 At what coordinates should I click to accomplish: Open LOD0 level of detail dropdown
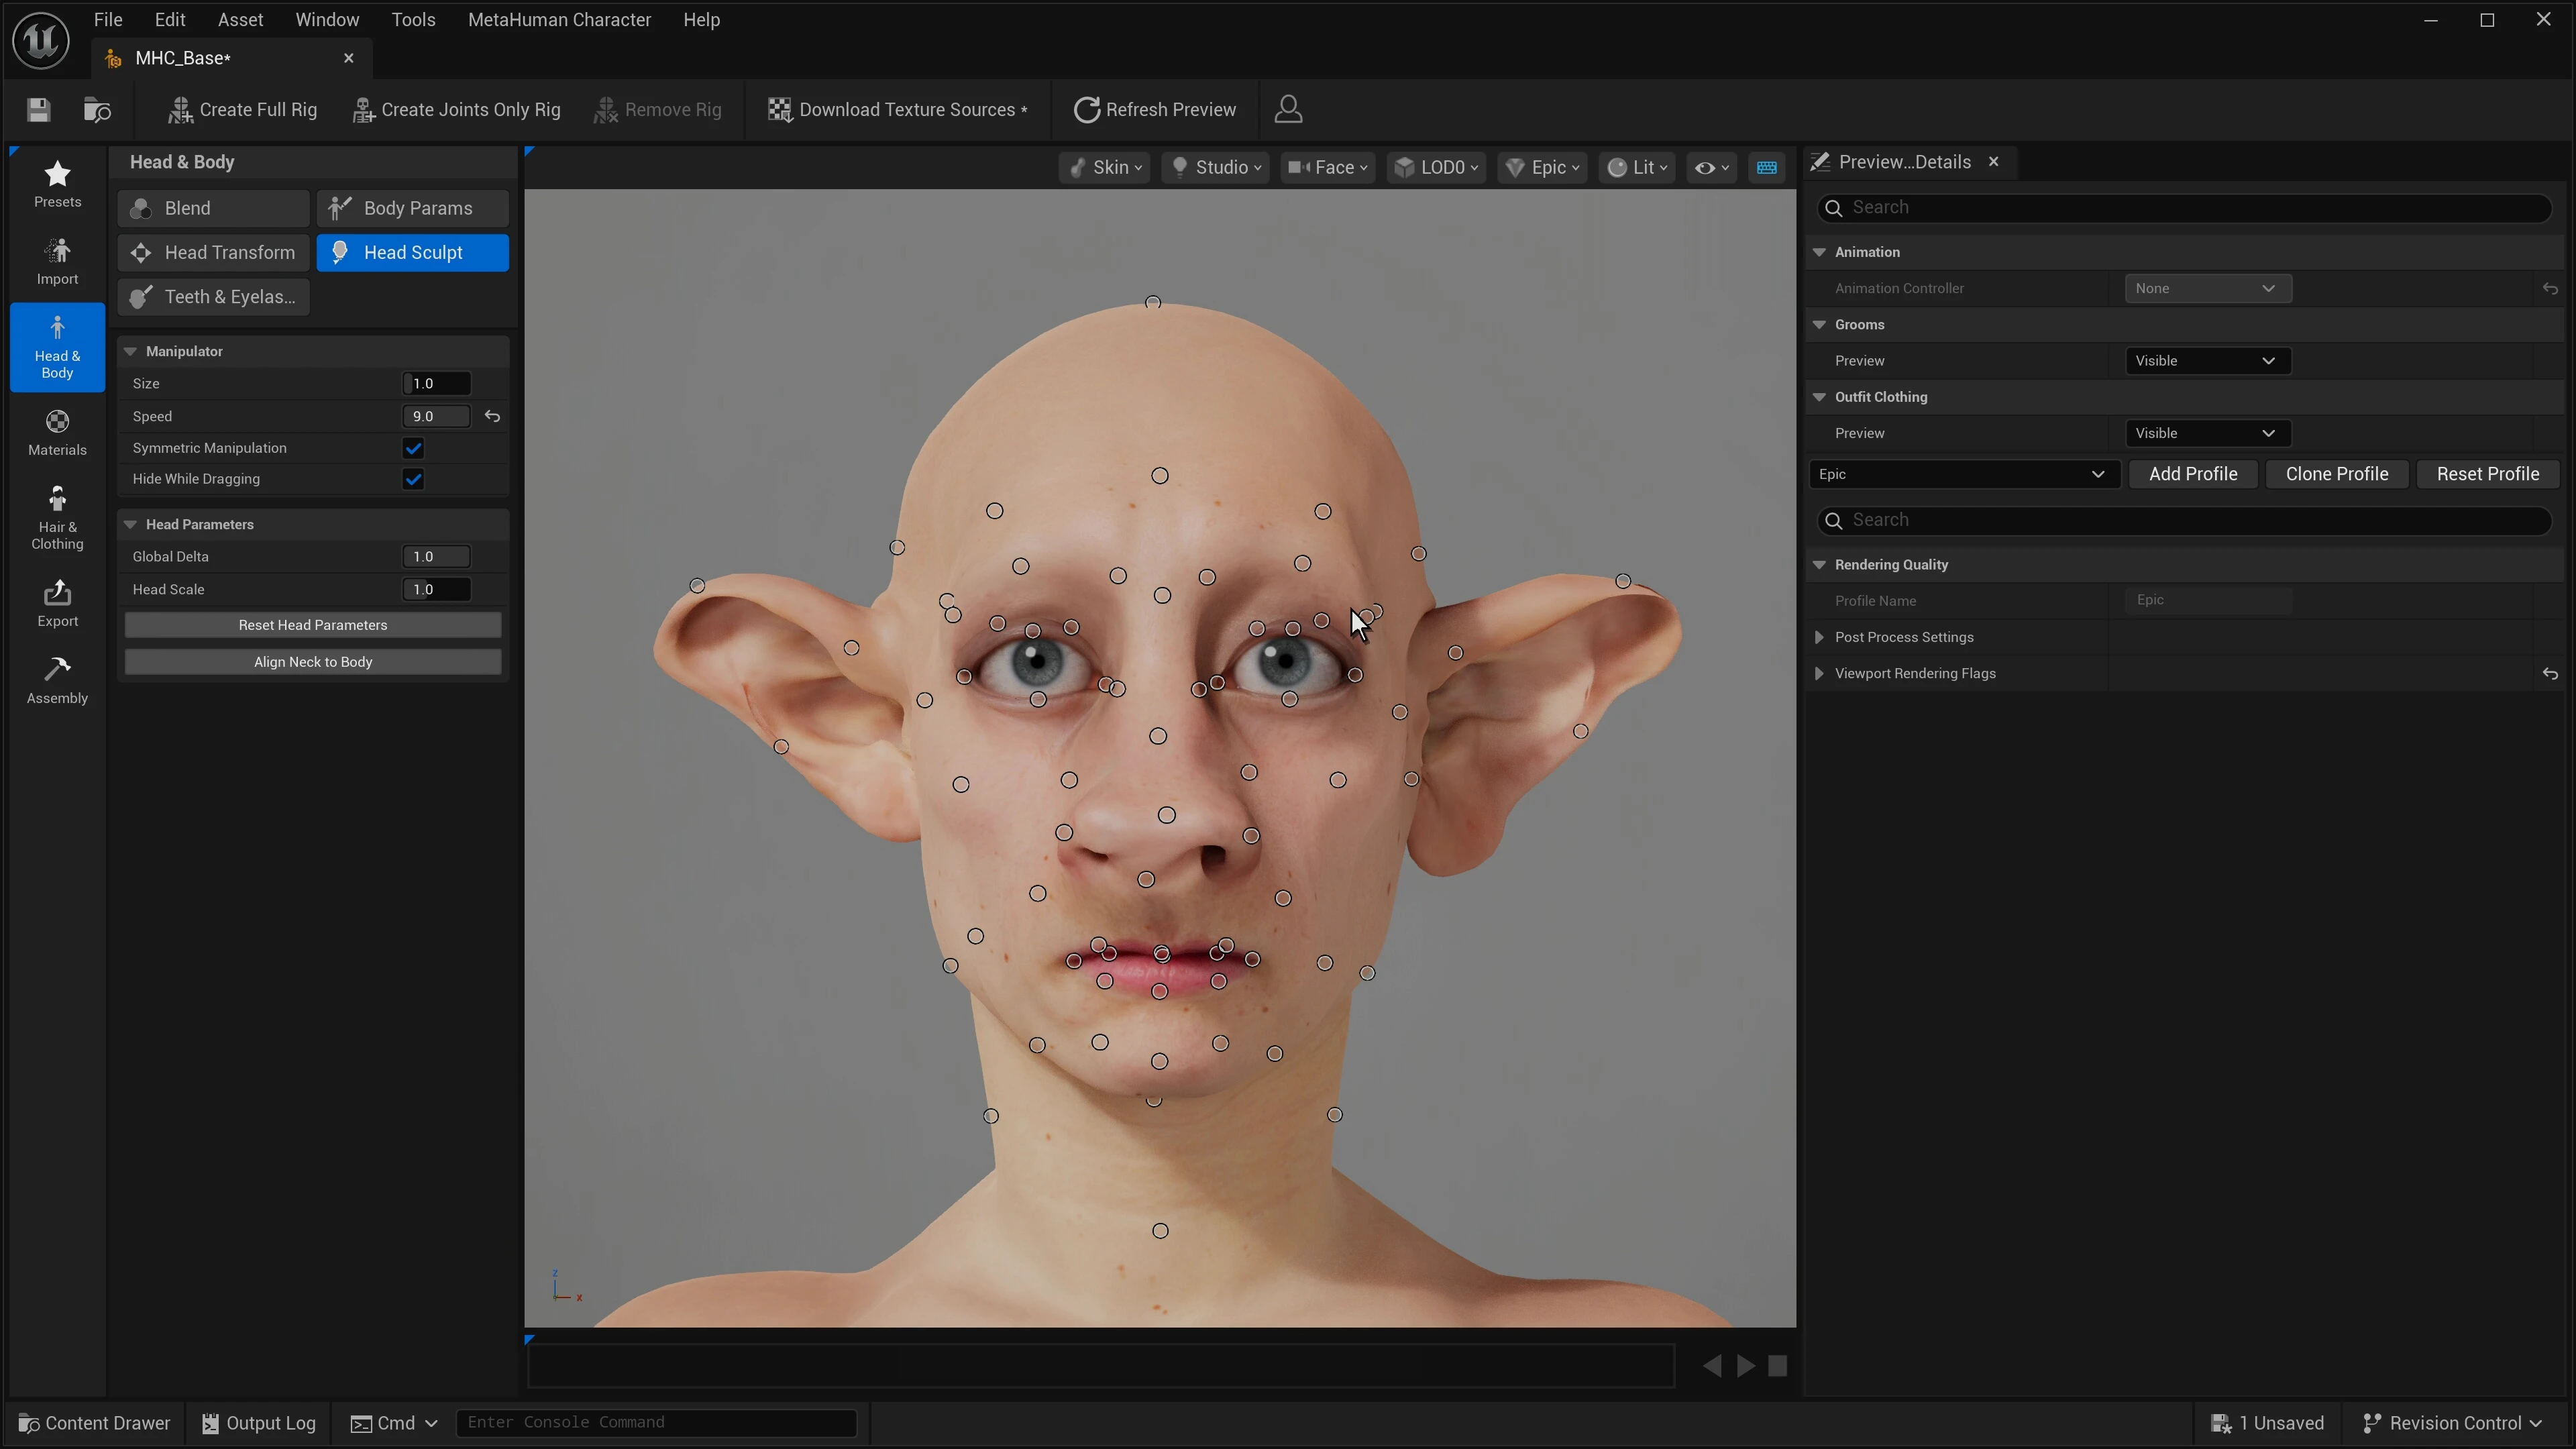(1435, 167)
